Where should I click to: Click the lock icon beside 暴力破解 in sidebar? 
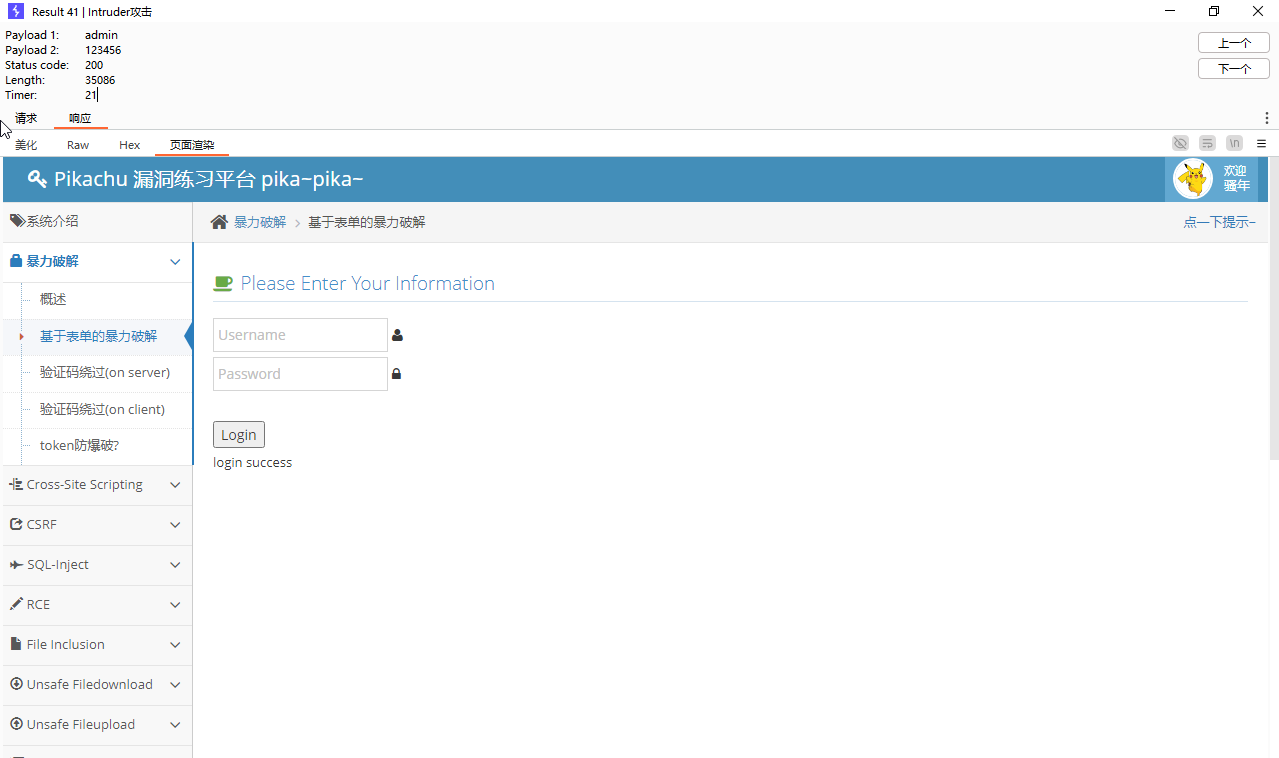coord(16,261)
